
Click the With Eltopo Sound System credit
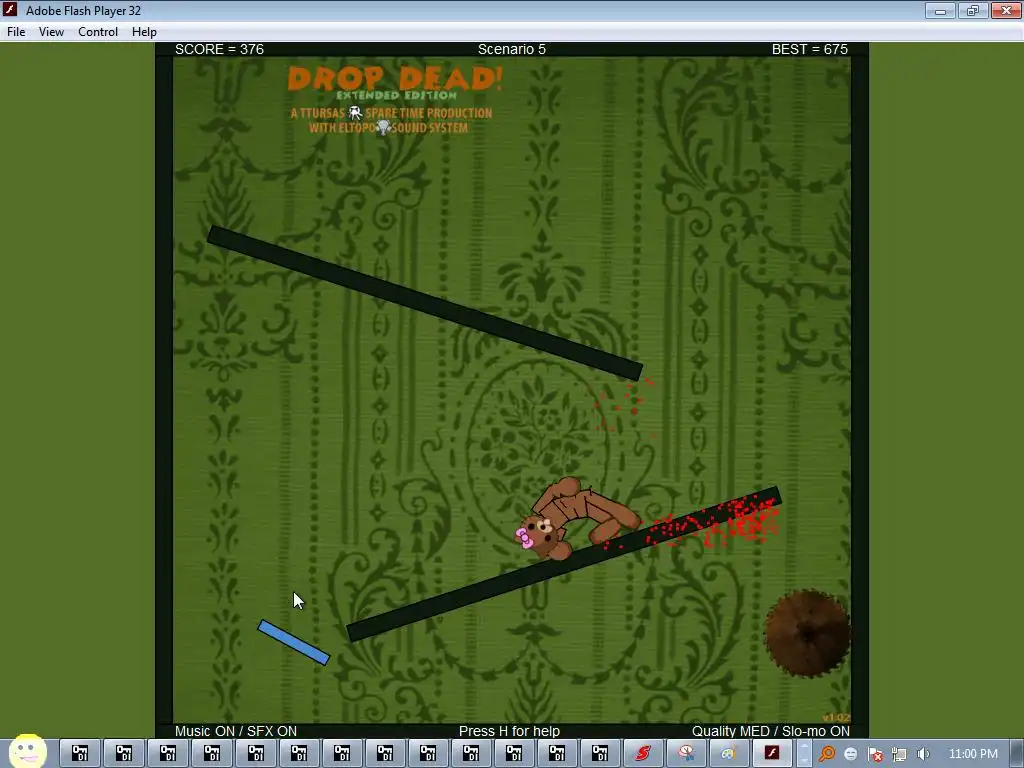389,127
